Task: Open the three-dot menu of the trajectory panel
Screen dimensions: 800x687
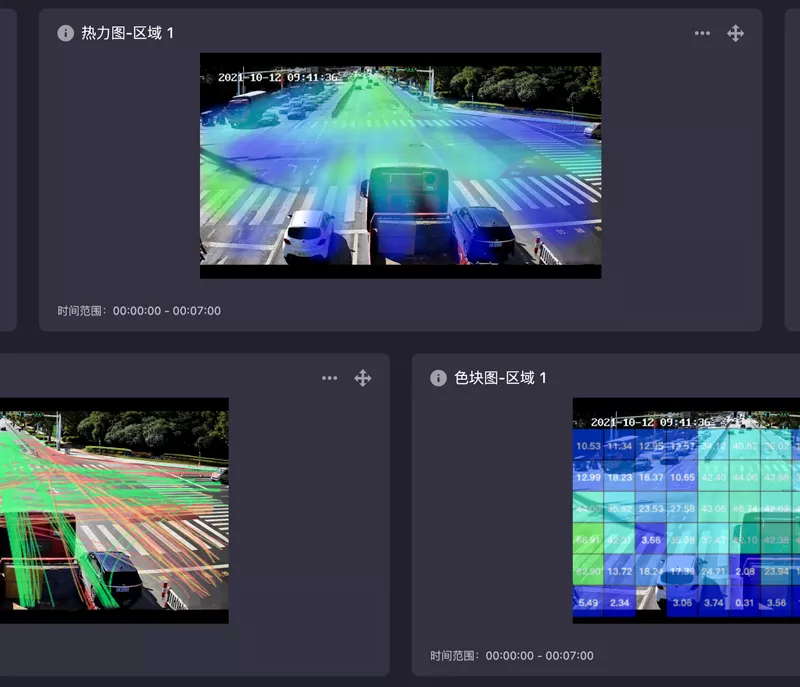Action: pyautogui.click(x=330, y=378)
